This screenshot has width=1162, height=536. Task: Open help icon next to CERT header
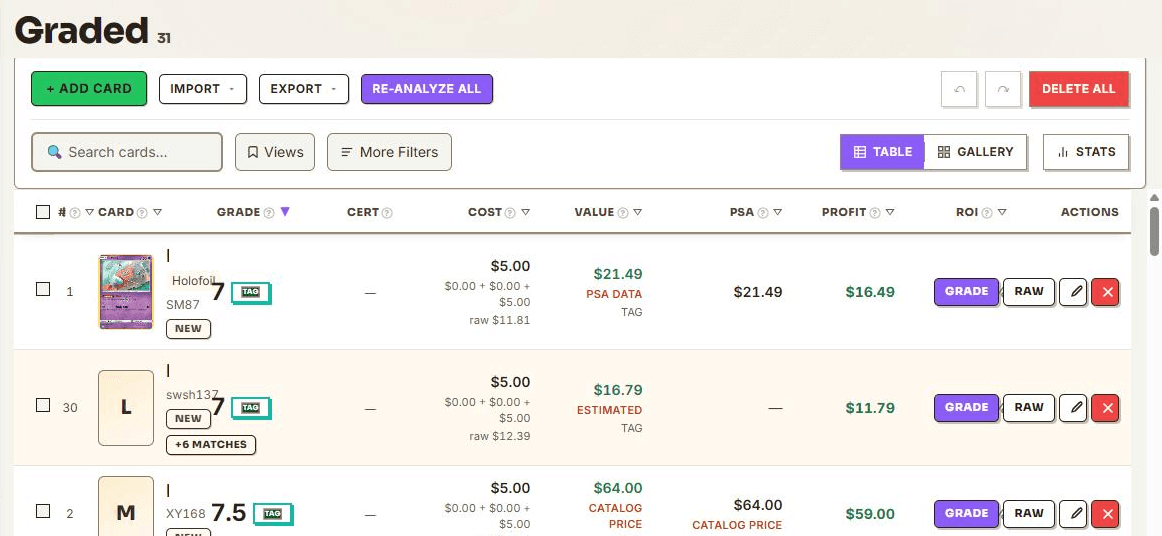click(x=387, y=213)
